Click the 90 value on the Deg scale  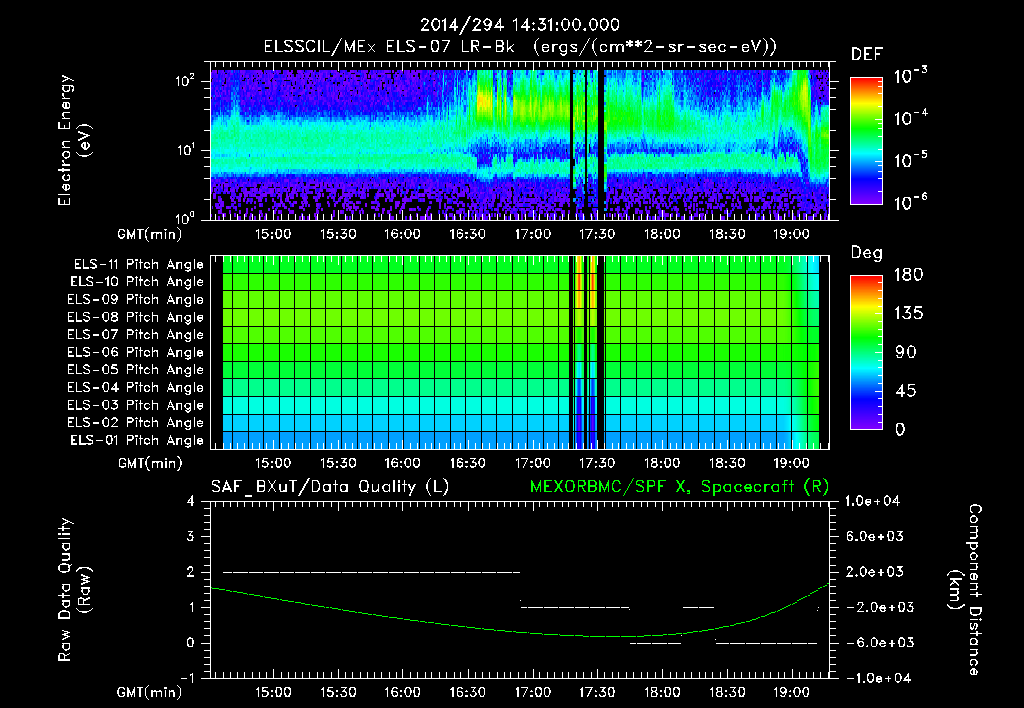click(x=906, y=353)
